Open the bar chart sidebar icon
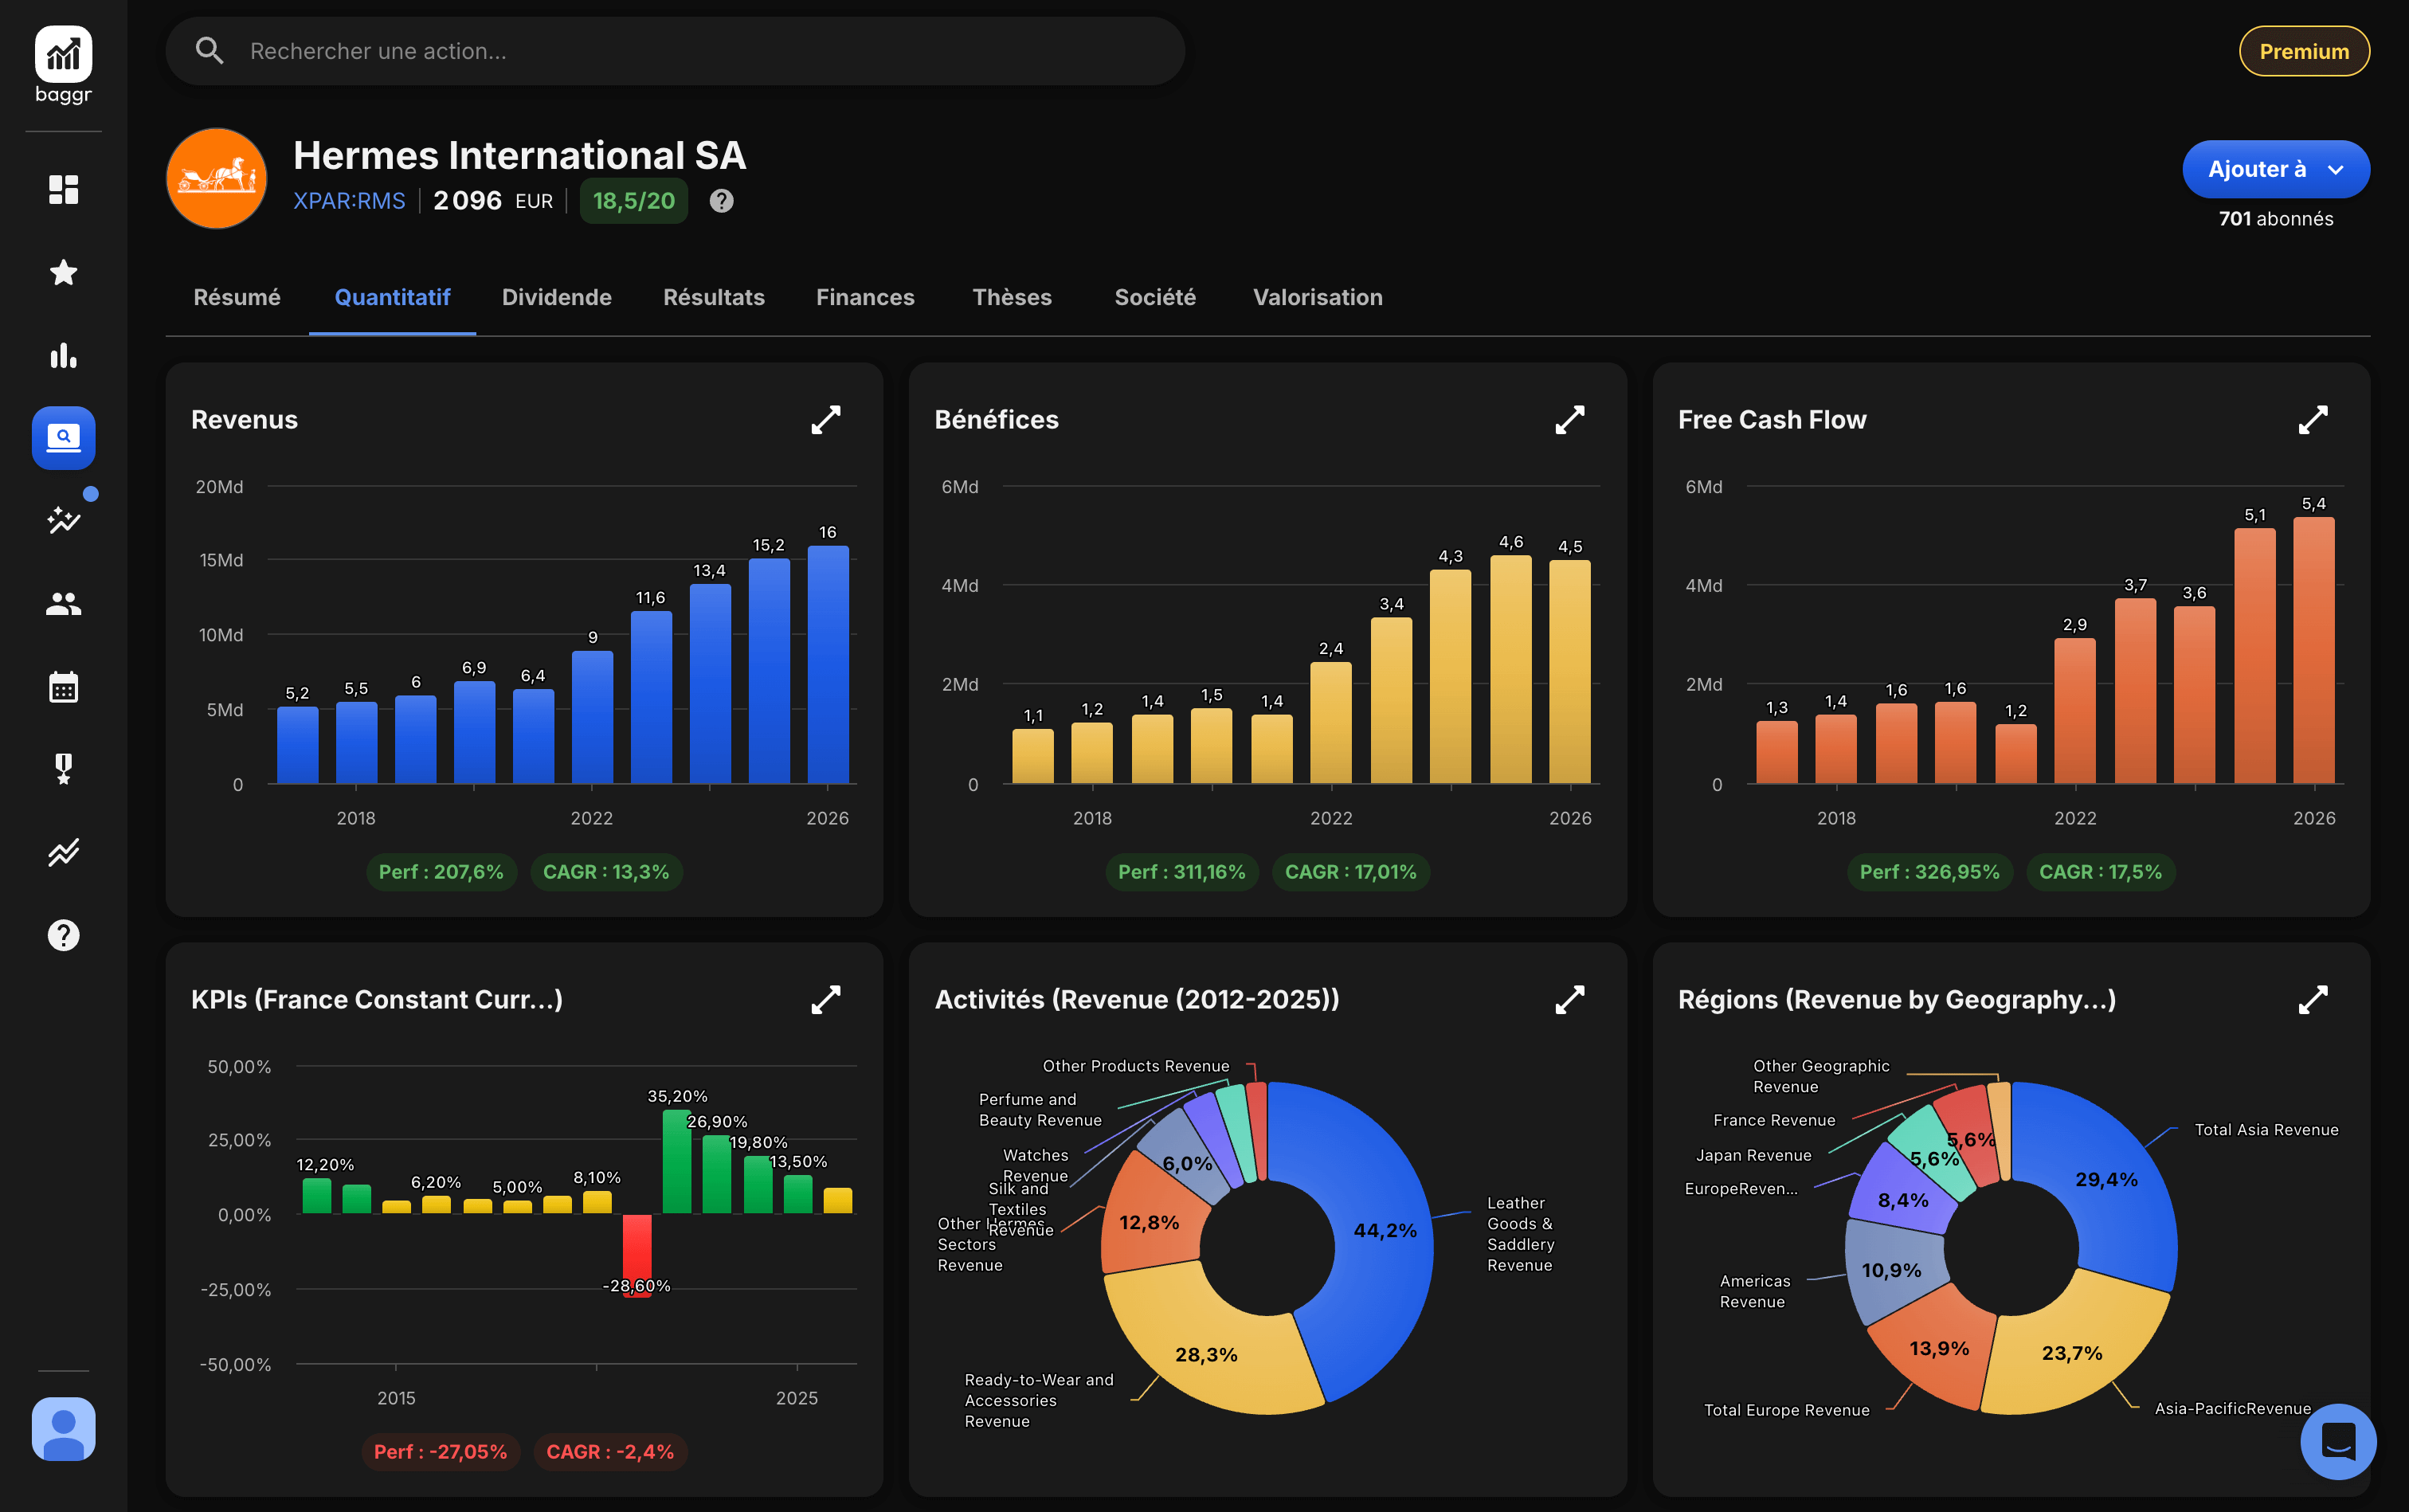 63,355
